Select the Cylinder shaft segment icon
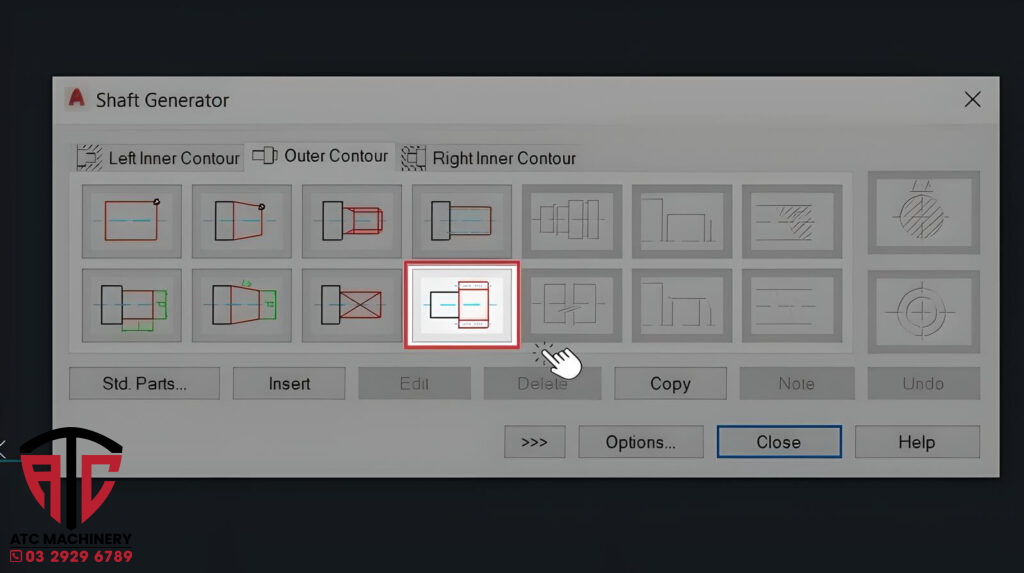The image size is (1024, 573). pyautogui.click(x=131, y=221)
